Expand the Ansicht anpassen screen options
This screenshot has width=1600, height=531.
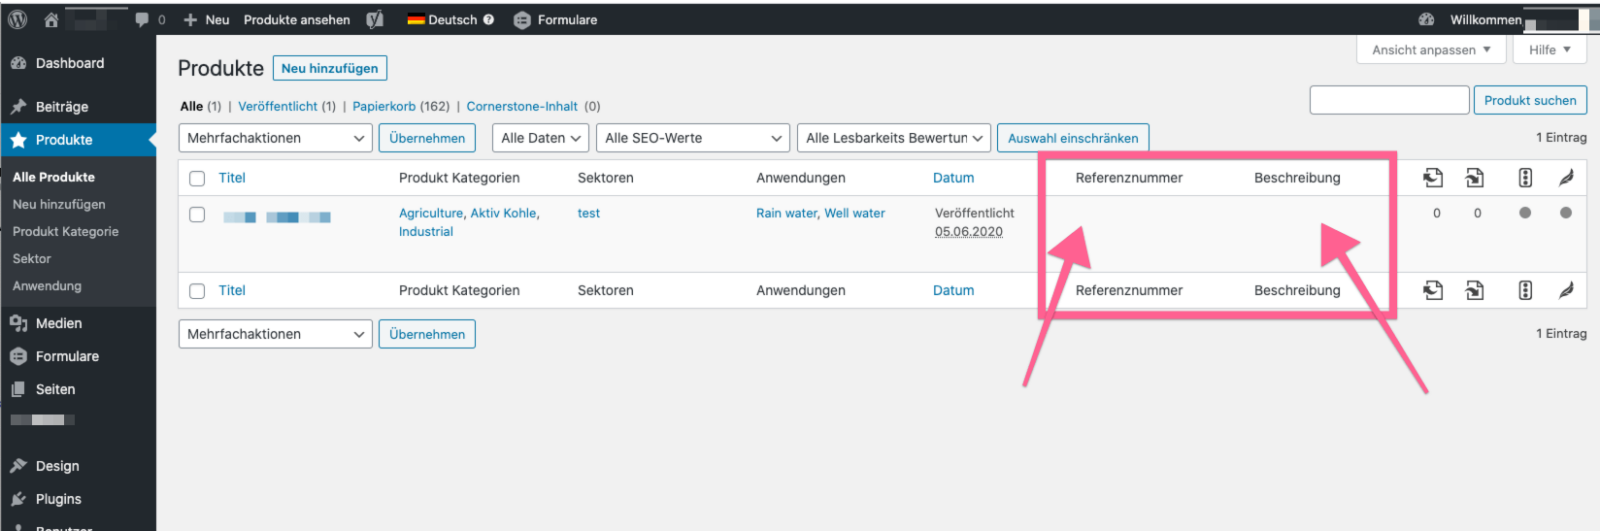click(x=1430, y=50)
